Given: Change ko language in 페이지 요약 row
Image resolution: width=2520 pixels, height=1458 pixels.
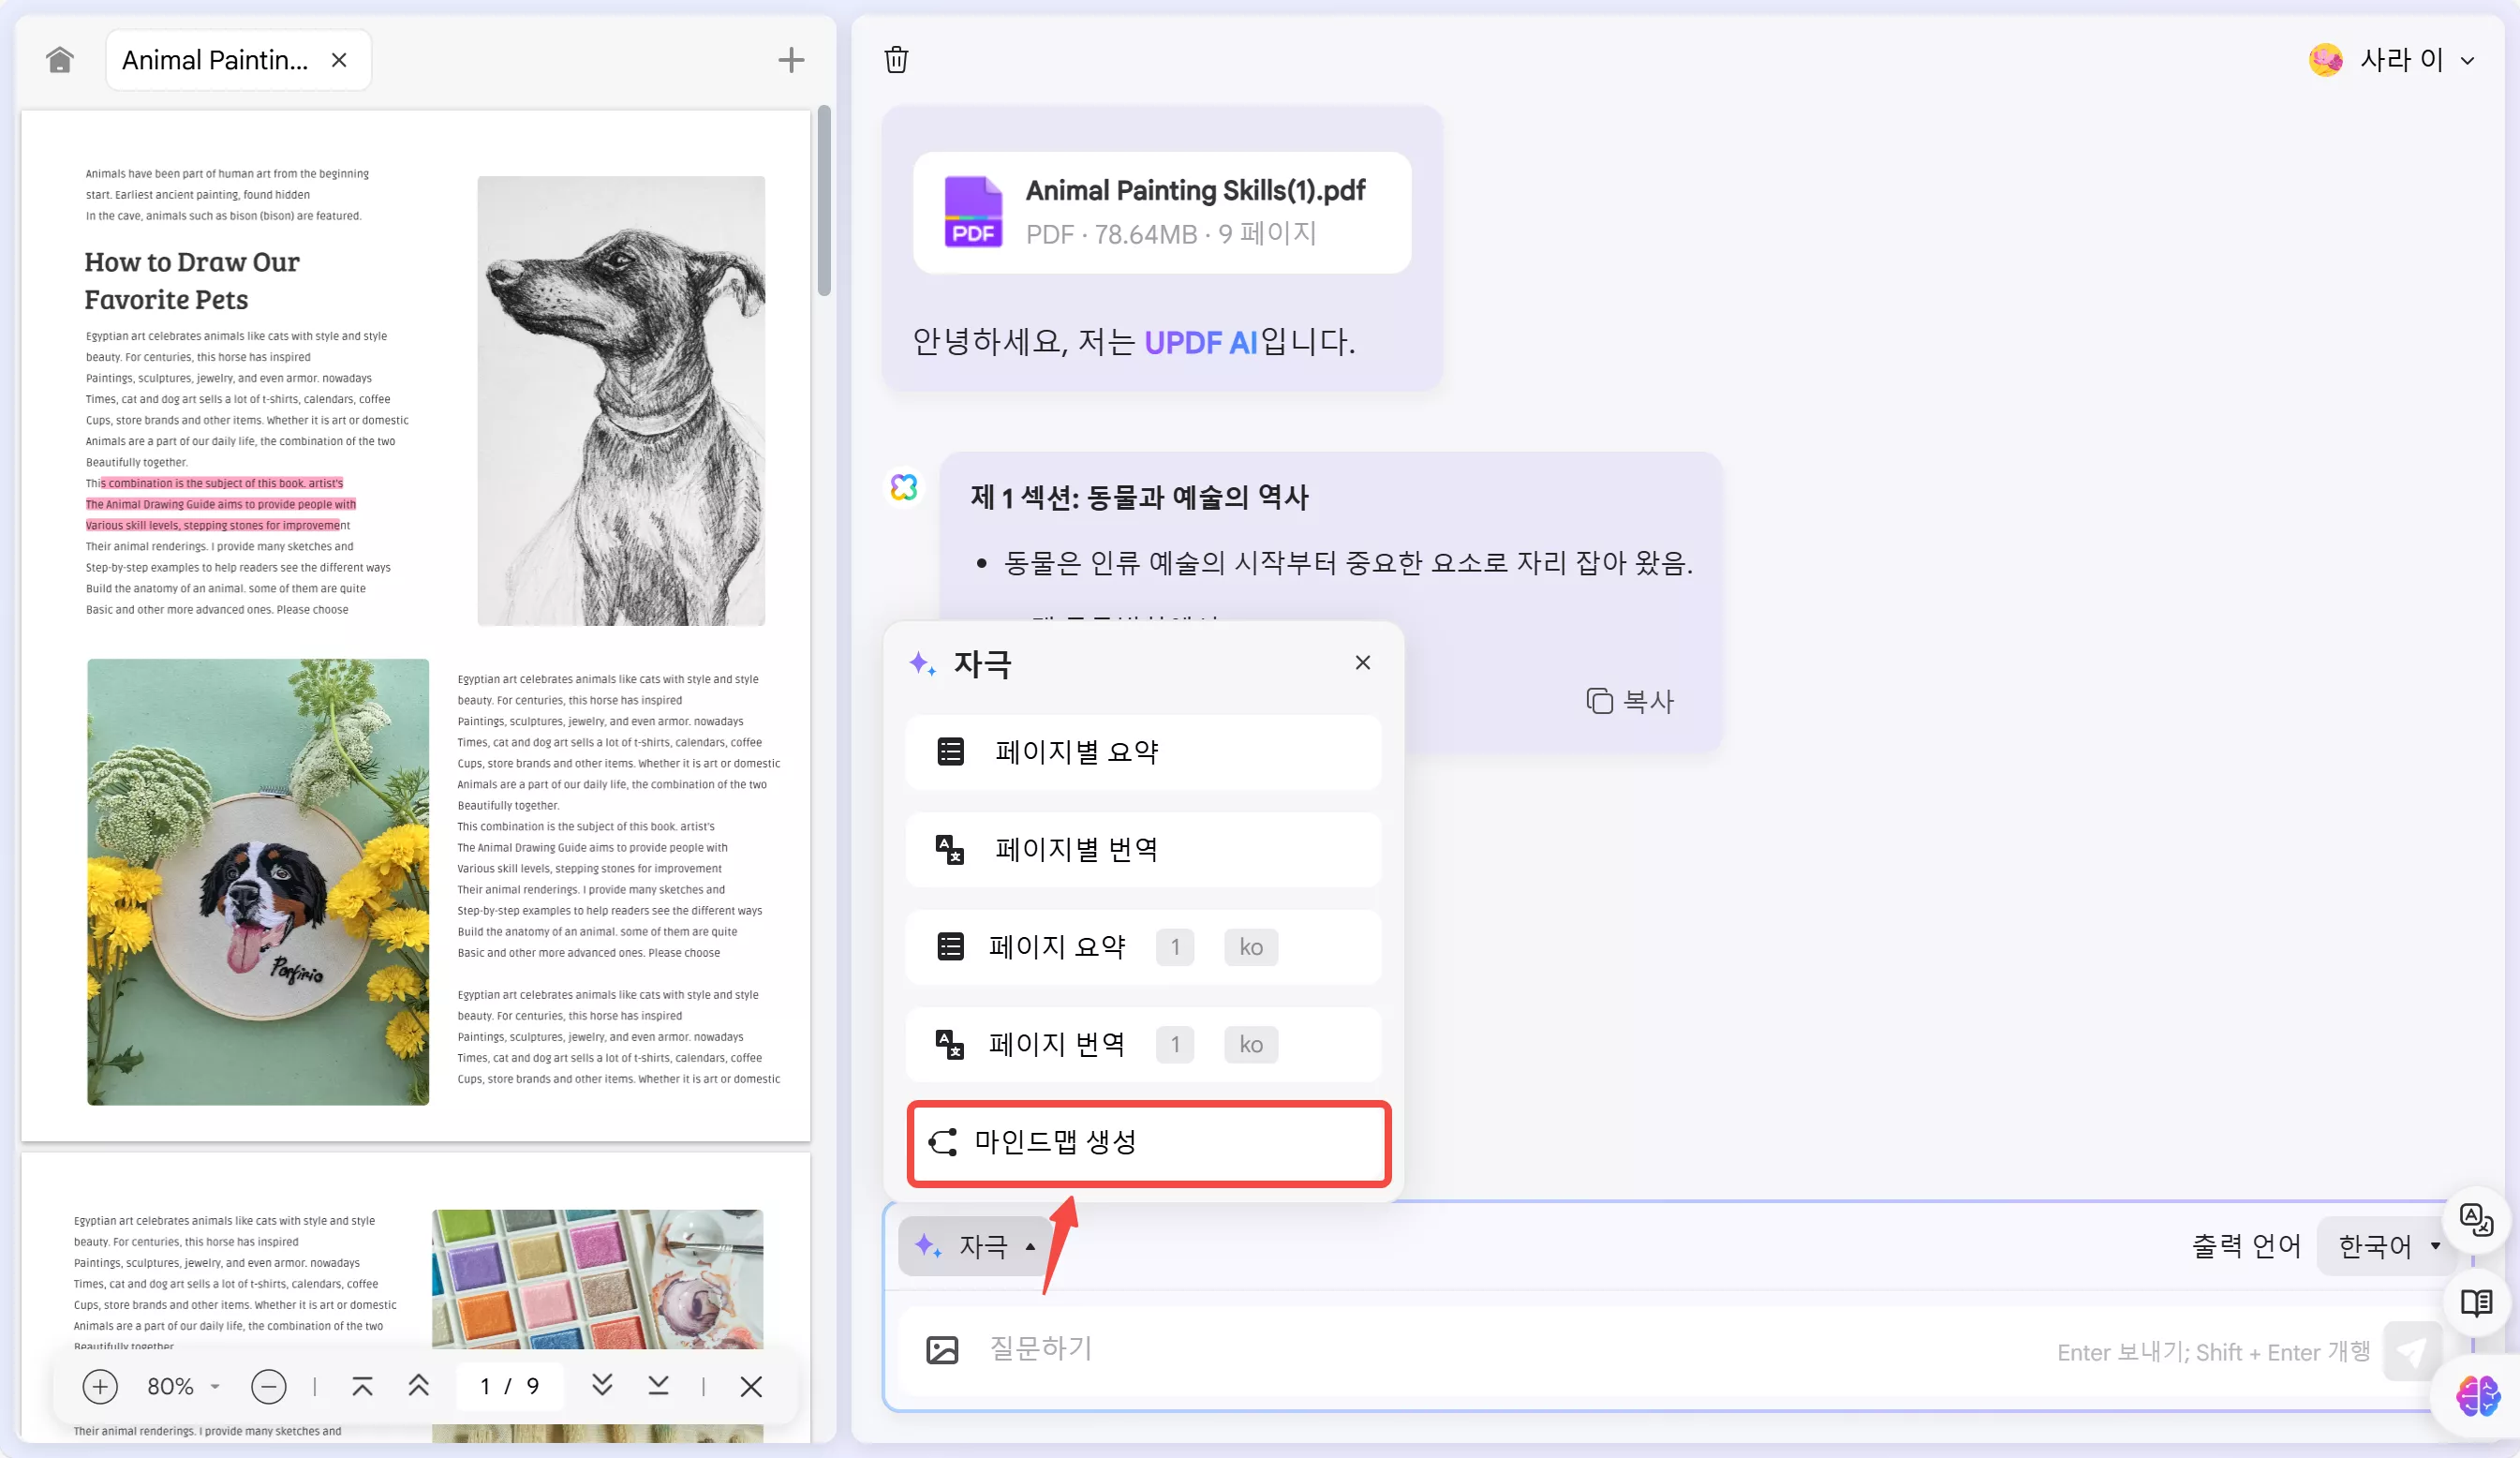Looking at the screenshot, I should [1251, 947].
